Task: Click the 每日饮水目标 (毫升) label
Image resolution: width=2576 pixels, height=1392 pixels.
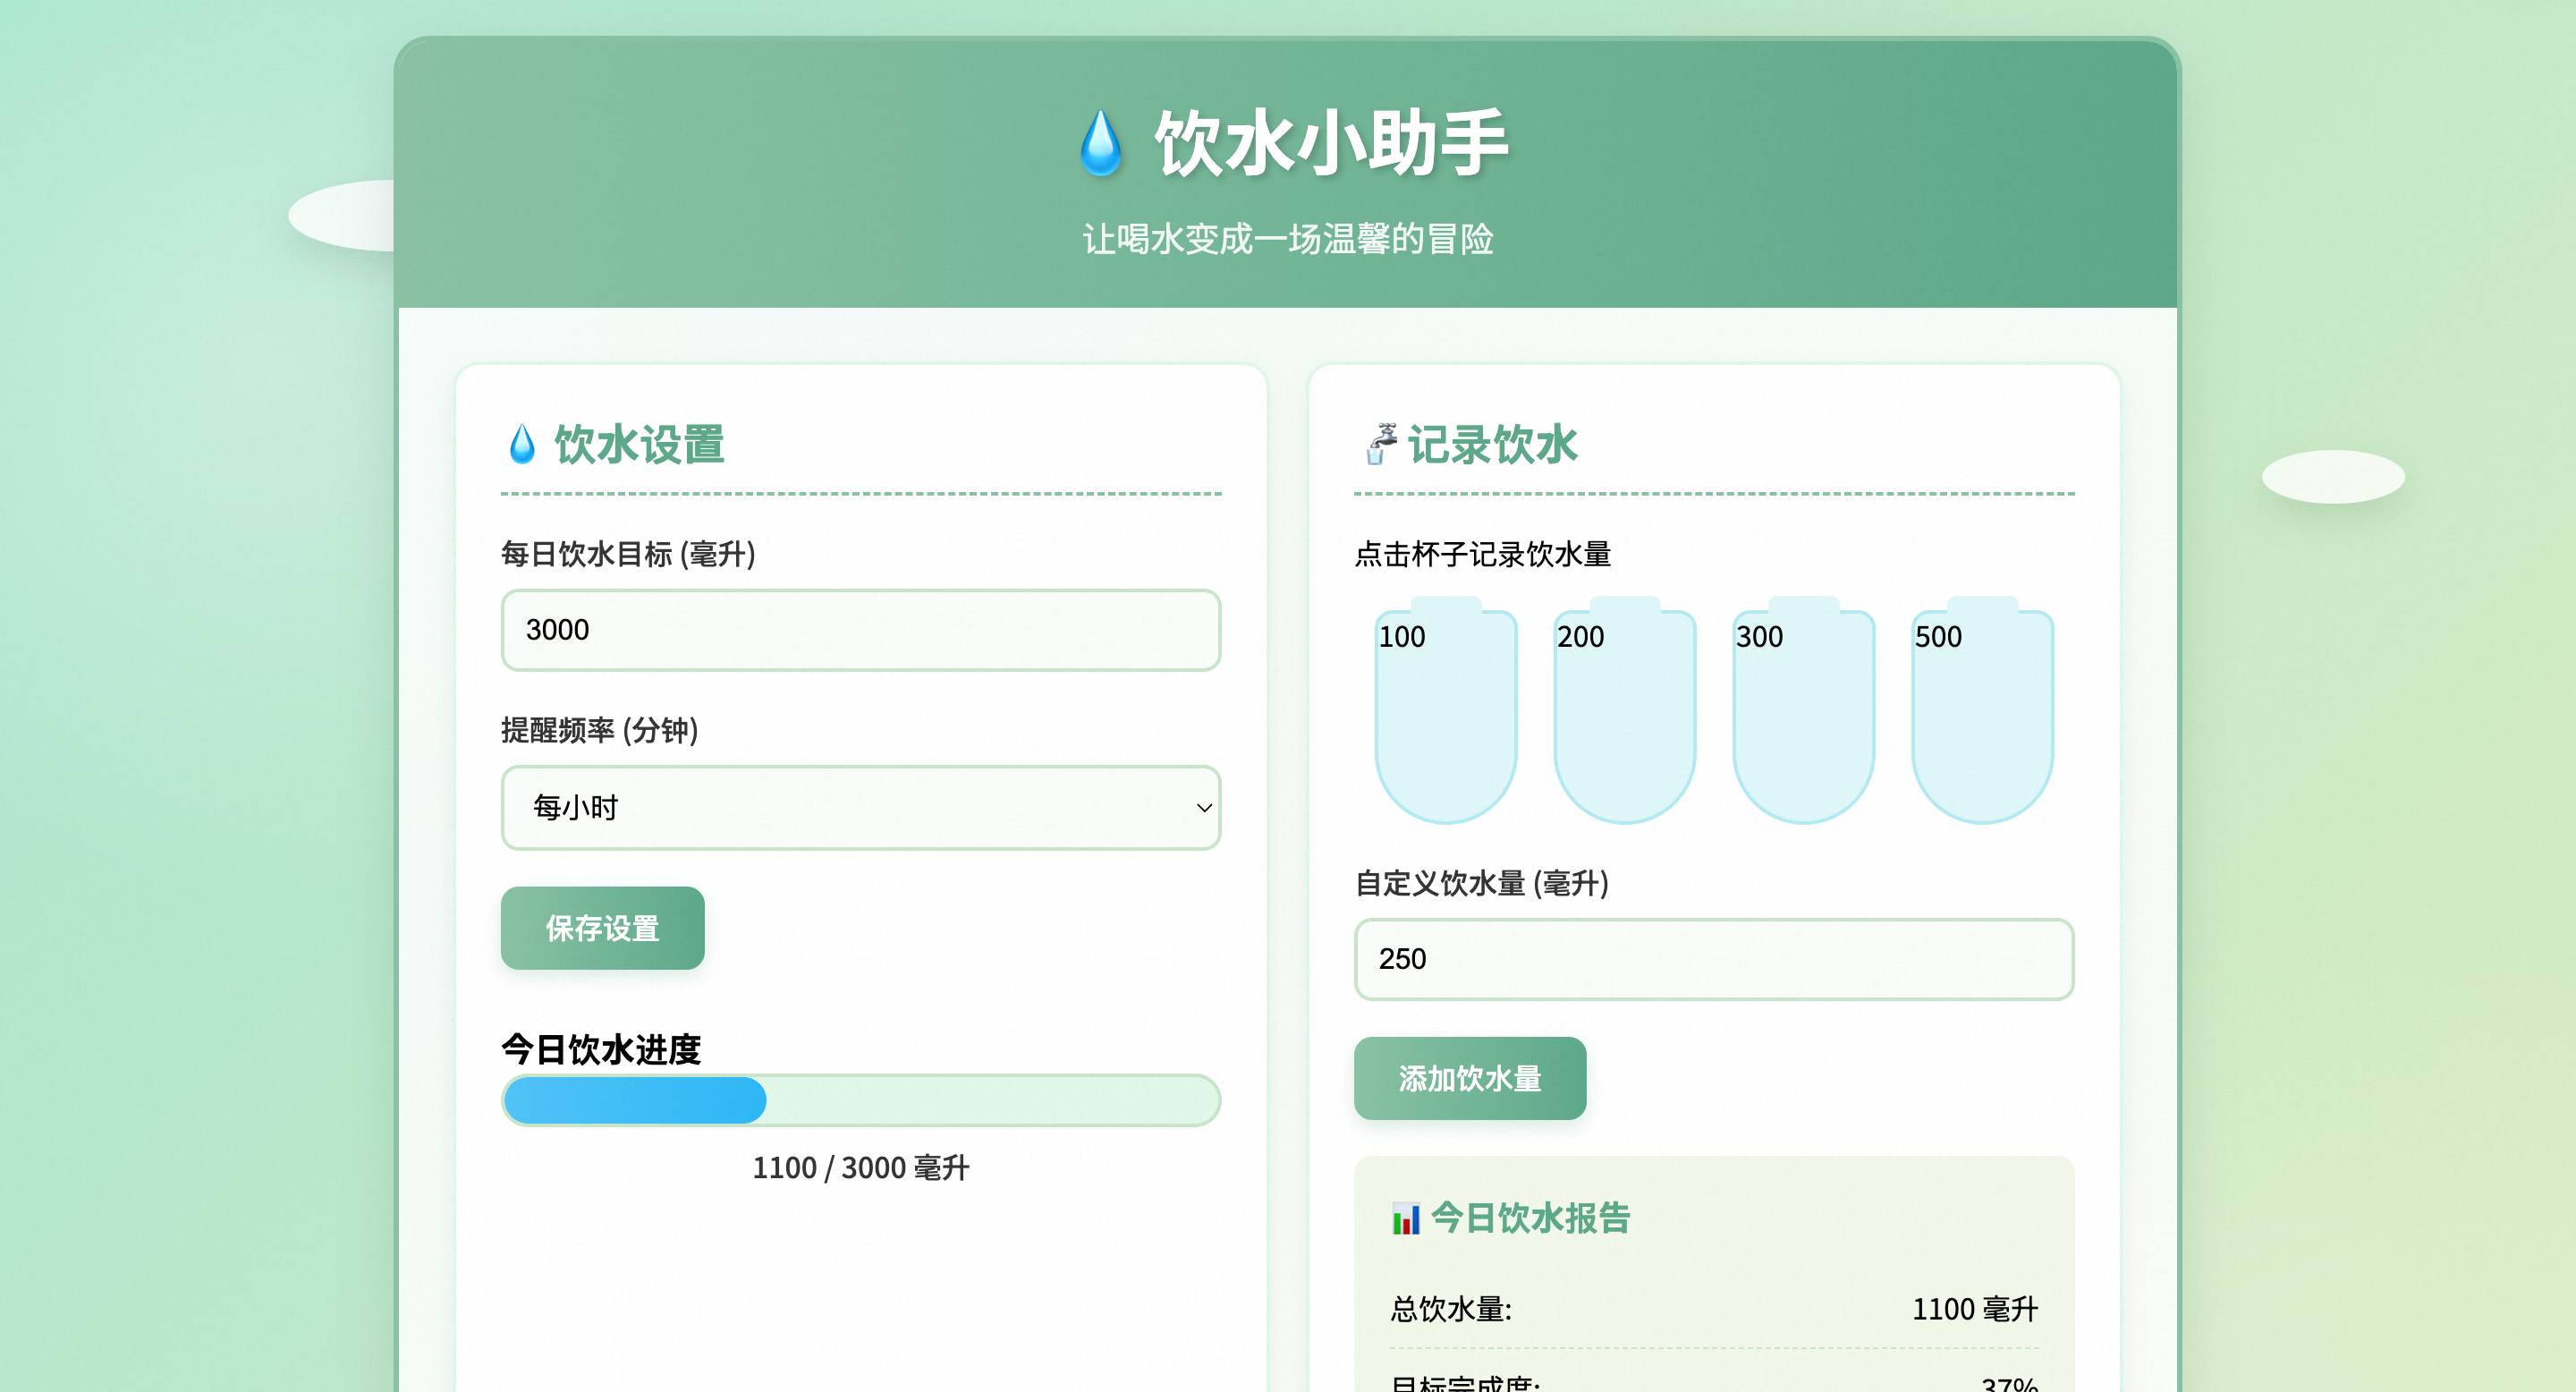Action: pyautogui.click(x=628, y=553)
